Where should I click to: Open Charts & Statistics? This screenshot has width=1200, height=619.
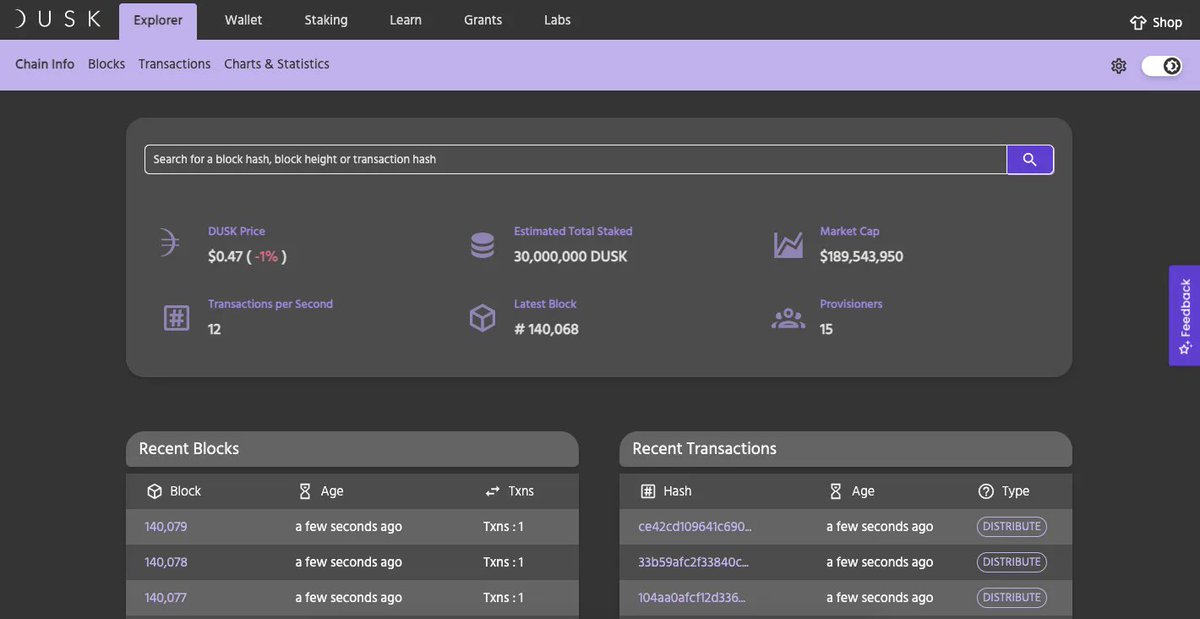click(x=276, y=64)
